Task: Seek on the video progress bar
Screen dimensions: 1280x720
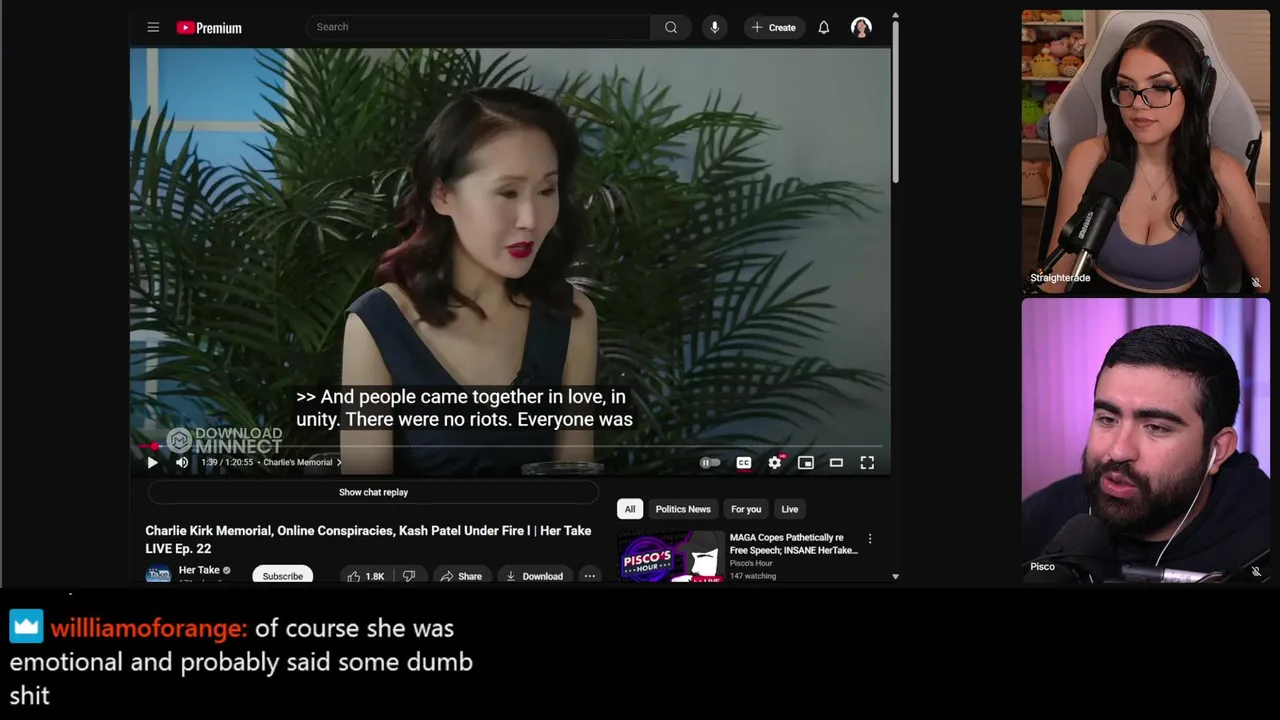Action: [x=511, y=446]
